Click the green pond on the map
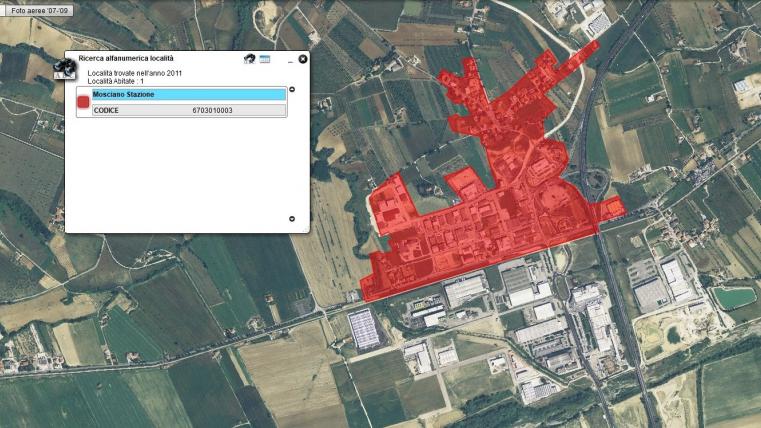Image resolution: width=761 pixels, height=428 pixels. (x=734, y=297)
